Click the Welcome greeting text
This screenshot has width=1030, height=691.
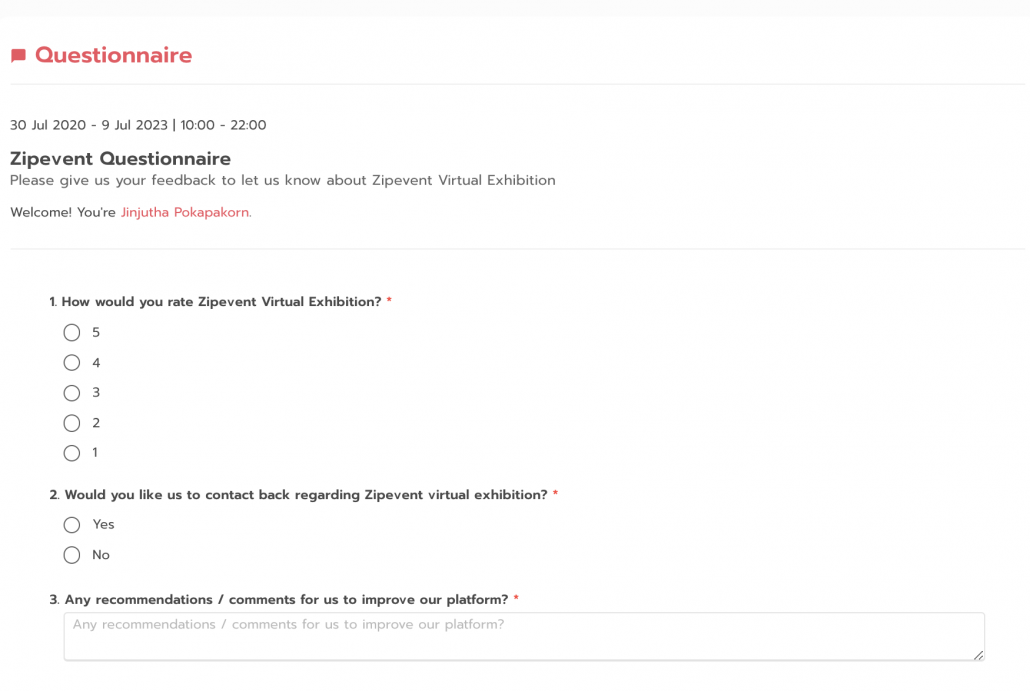[63, 213]
